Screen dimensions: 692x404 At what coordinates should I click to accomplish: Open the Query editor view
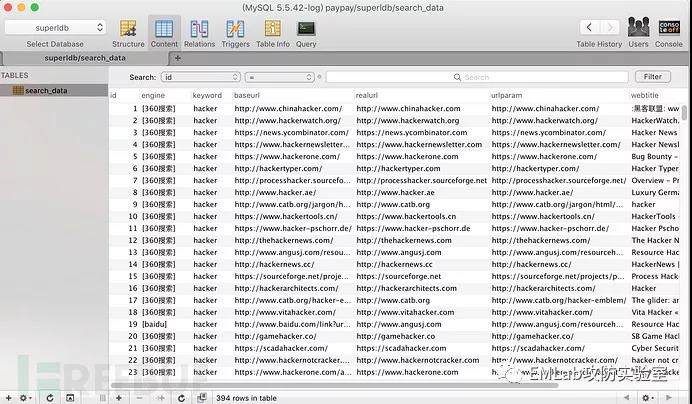coord(306,33)
